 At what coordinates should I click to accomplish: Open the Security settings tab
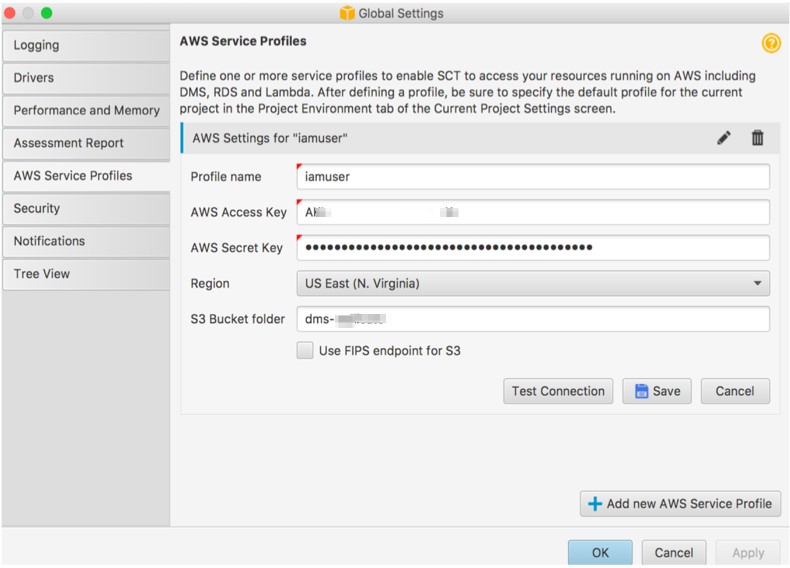click(86, 209)
